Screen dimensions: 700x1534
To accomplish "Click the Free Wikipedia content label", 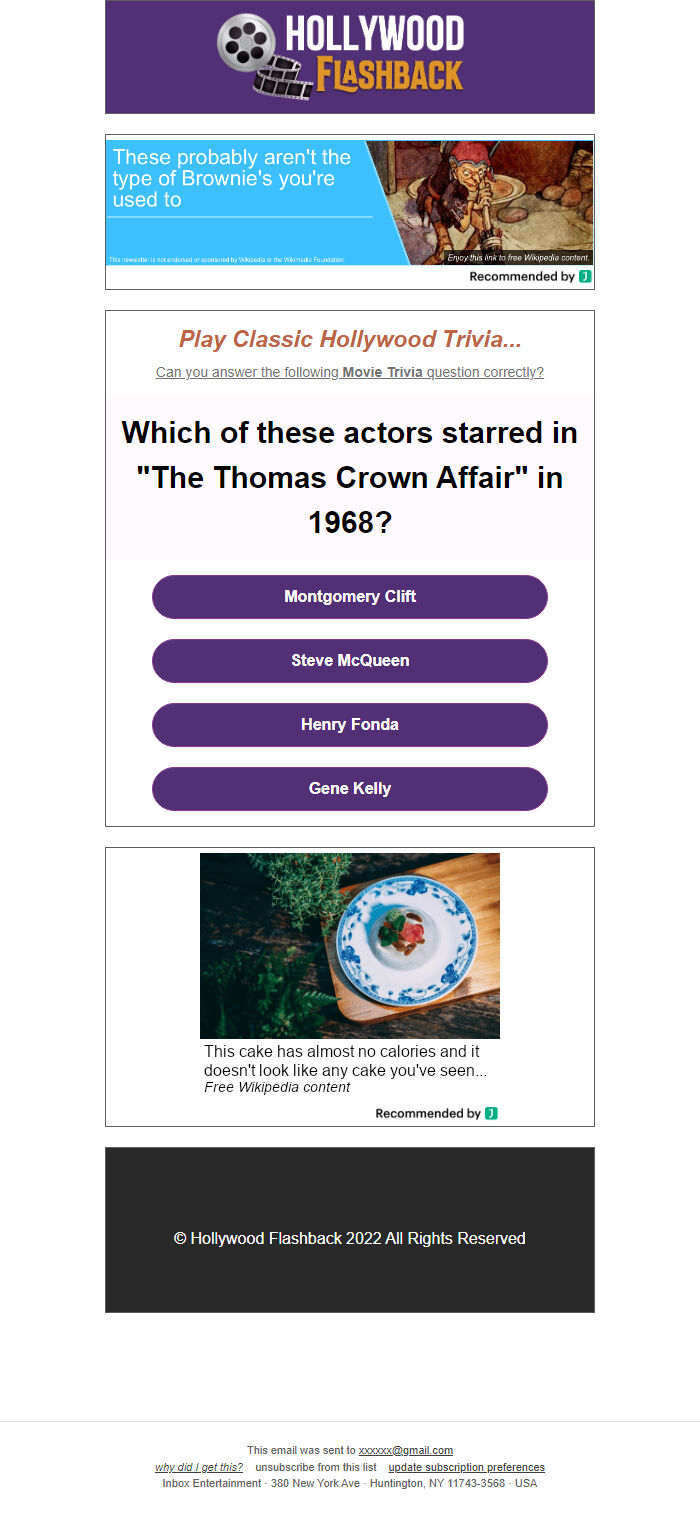I will coord(277,1088).
